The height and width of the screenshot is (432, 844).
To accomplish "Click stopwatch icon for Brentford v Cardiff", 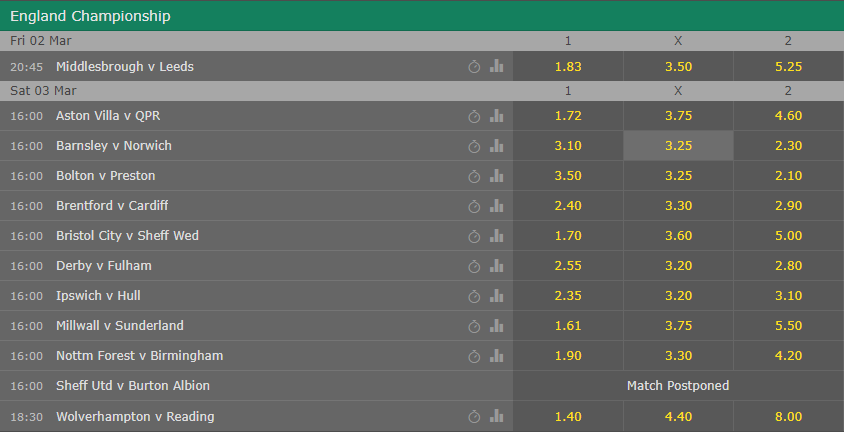I will point(474,206).
